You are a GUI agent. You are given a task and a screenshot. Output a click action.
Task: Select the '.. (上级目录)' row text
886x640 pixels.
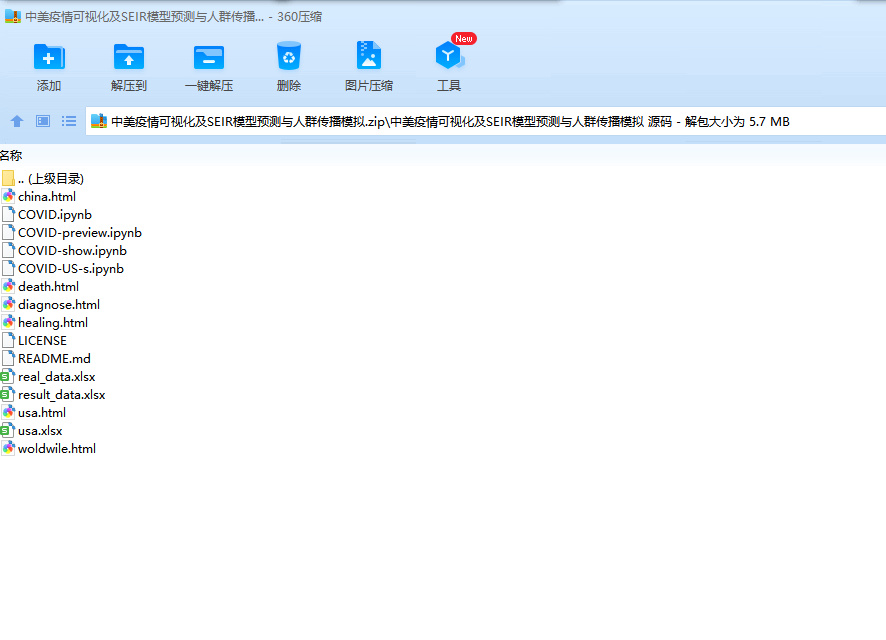point(51,178)
